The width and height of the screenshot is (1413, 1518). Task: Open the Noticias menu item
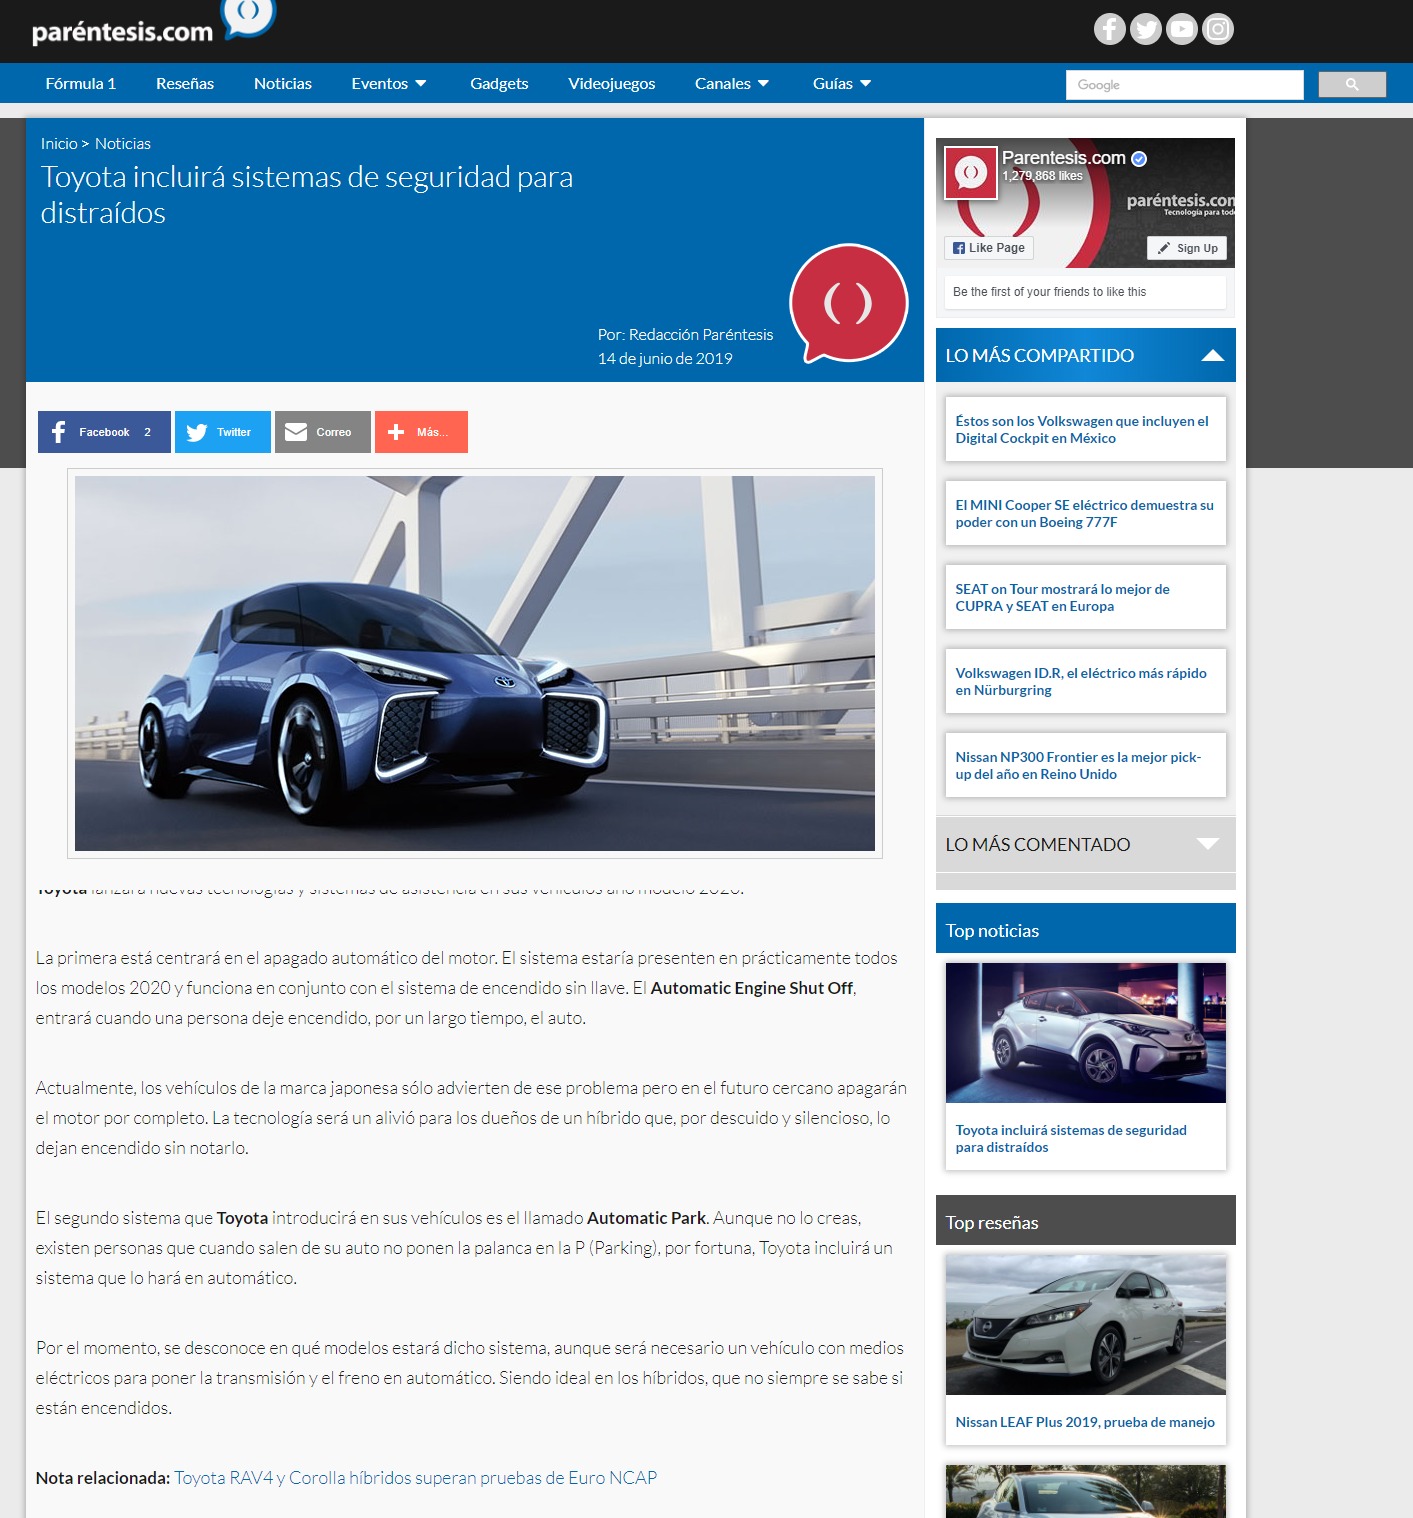(283, 84)
